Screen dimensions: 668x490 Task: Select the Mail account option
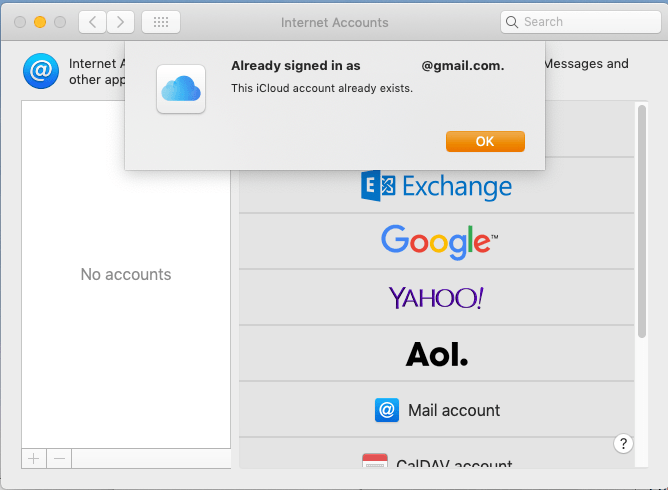coord(437,409)
